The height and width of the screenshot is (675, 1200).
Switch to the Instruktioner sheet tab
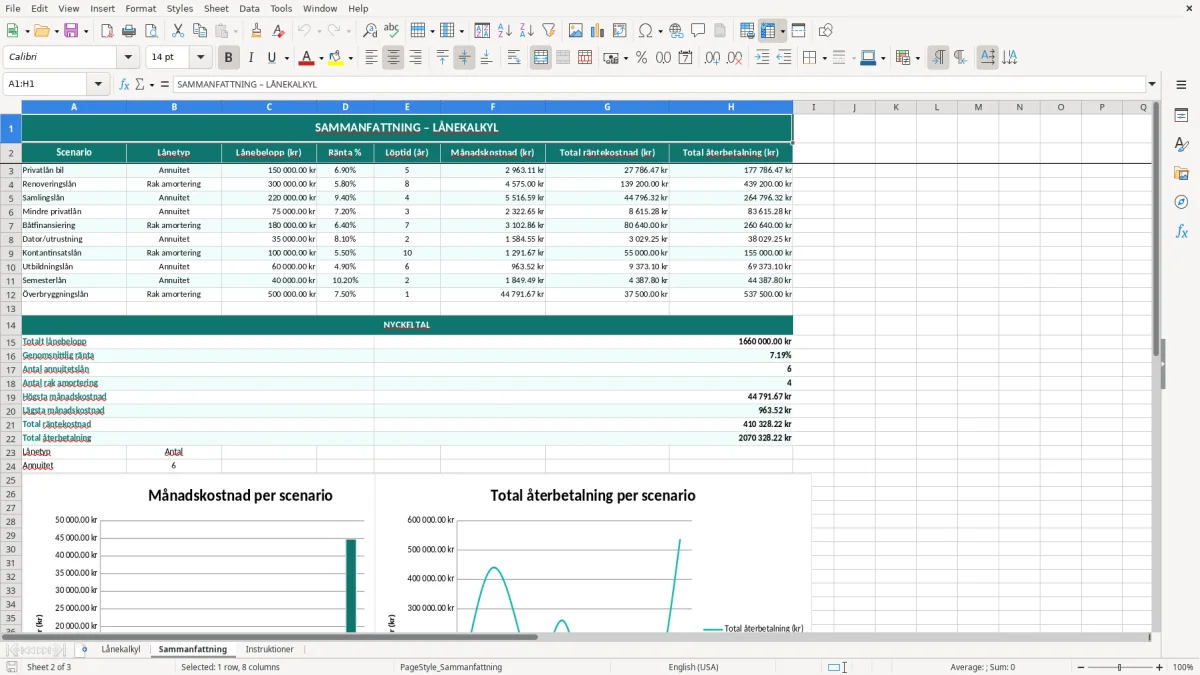coord(270,649)
